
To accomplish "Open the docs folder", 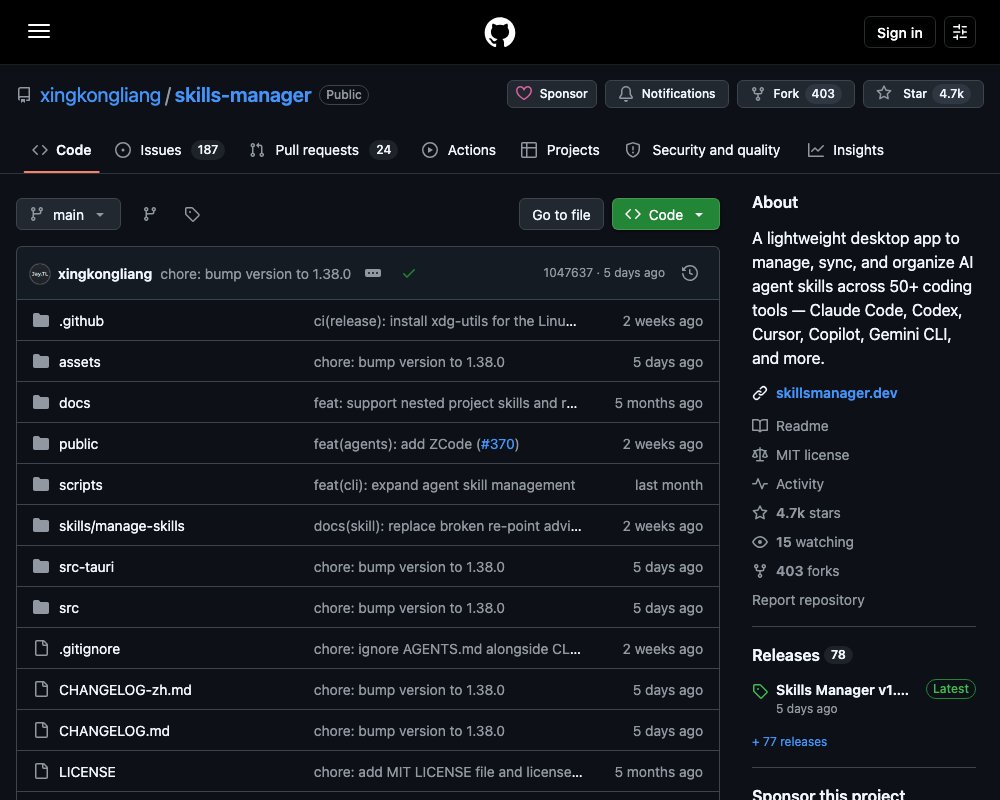I will (x=75, y=403).
